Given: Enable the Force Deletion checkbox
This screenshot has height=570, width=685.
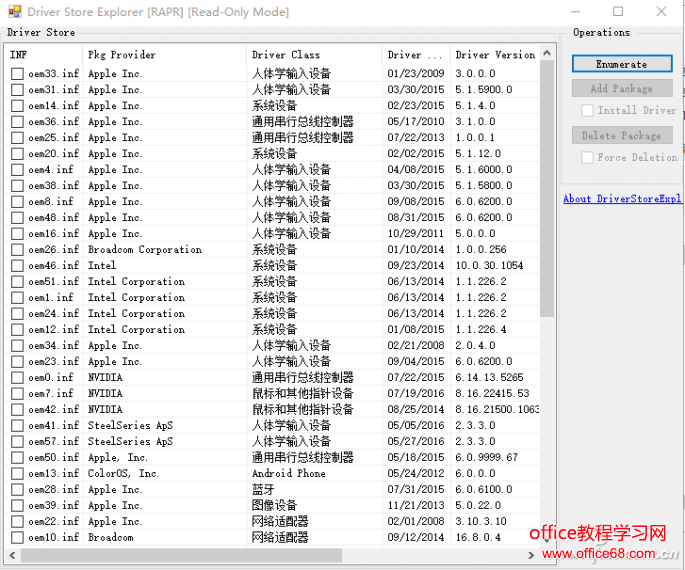Looking at the screenshot, I should (588, 158).
